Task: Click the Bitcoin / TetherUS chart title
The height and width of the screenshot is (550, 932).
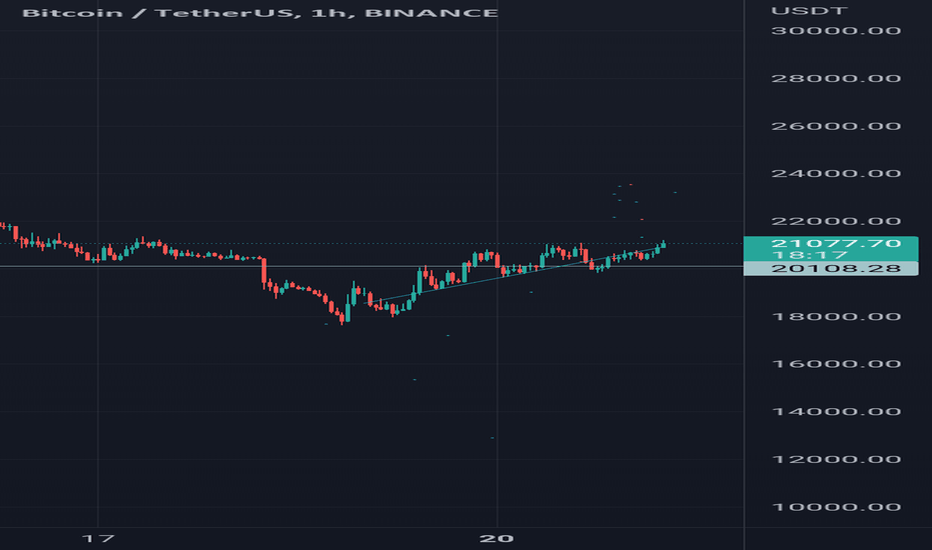Action: pyautogui.click(x=260, y=12)
